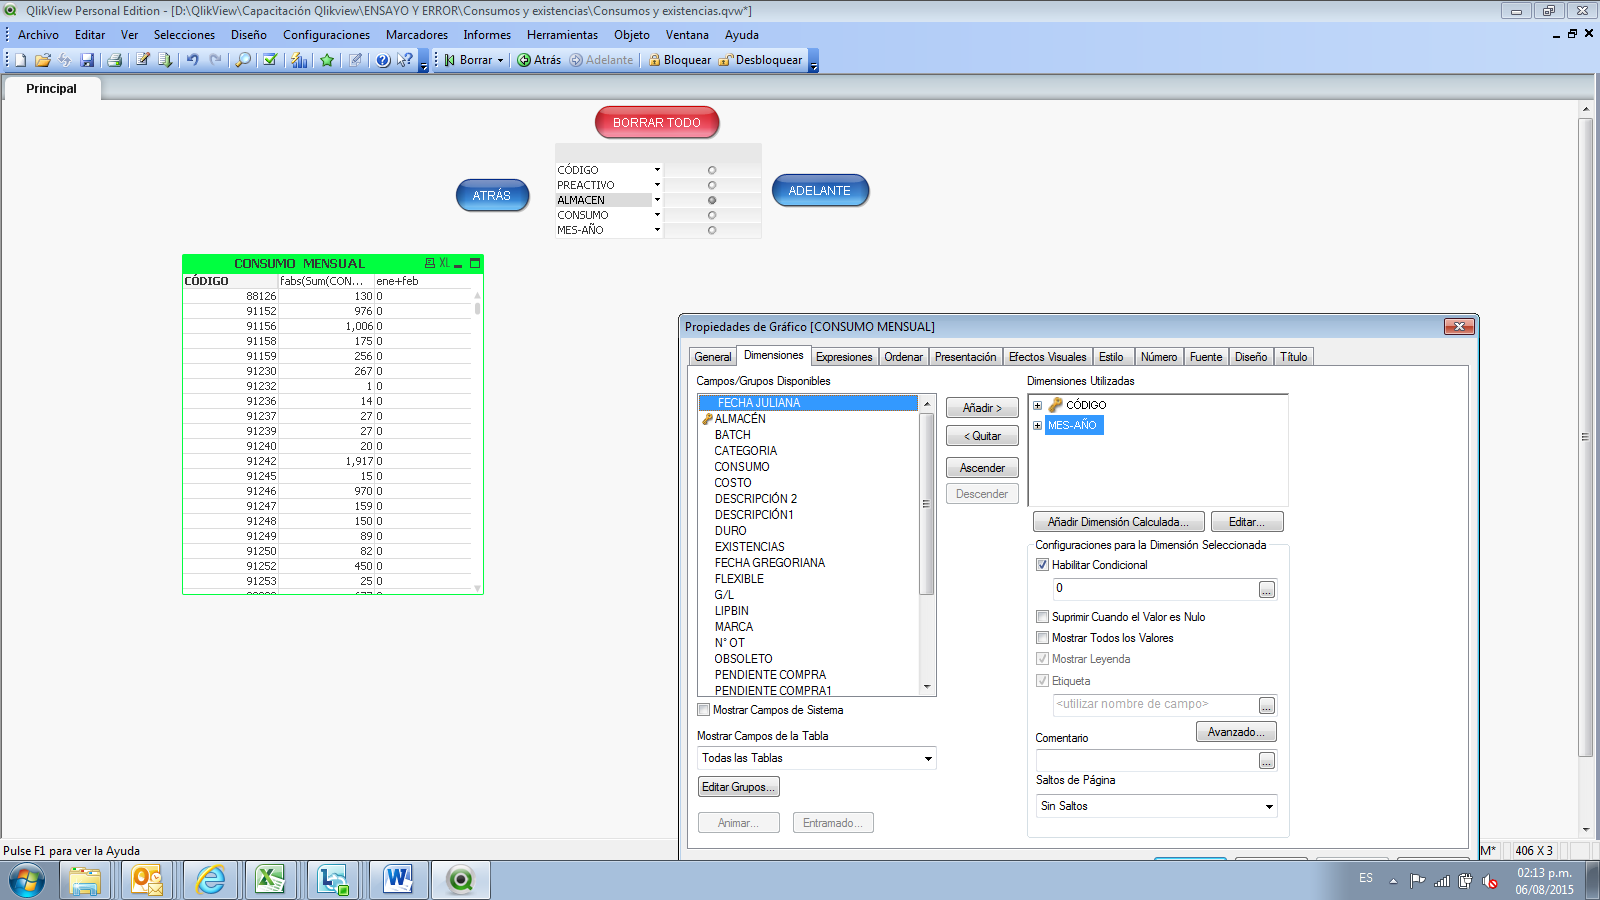Open the Marcadores menu

click(x=417, y=35)
